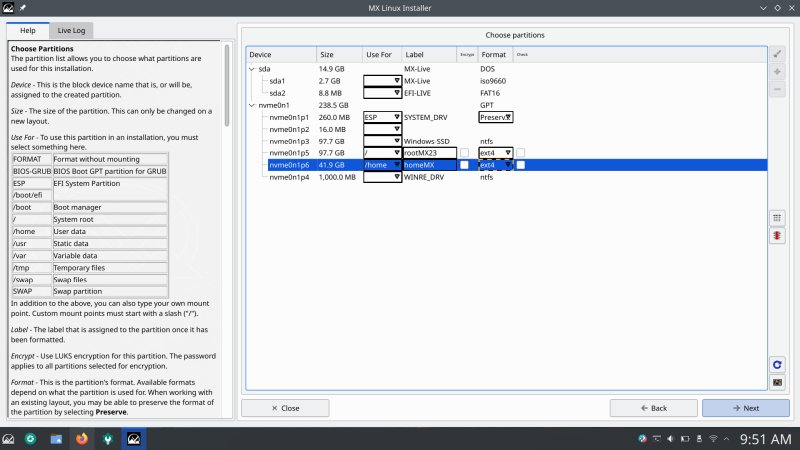Viewport: 800px width, 450px height.
Task: Toggle Check checkbox for nvme0n1p5
Action: coord(520,153)
